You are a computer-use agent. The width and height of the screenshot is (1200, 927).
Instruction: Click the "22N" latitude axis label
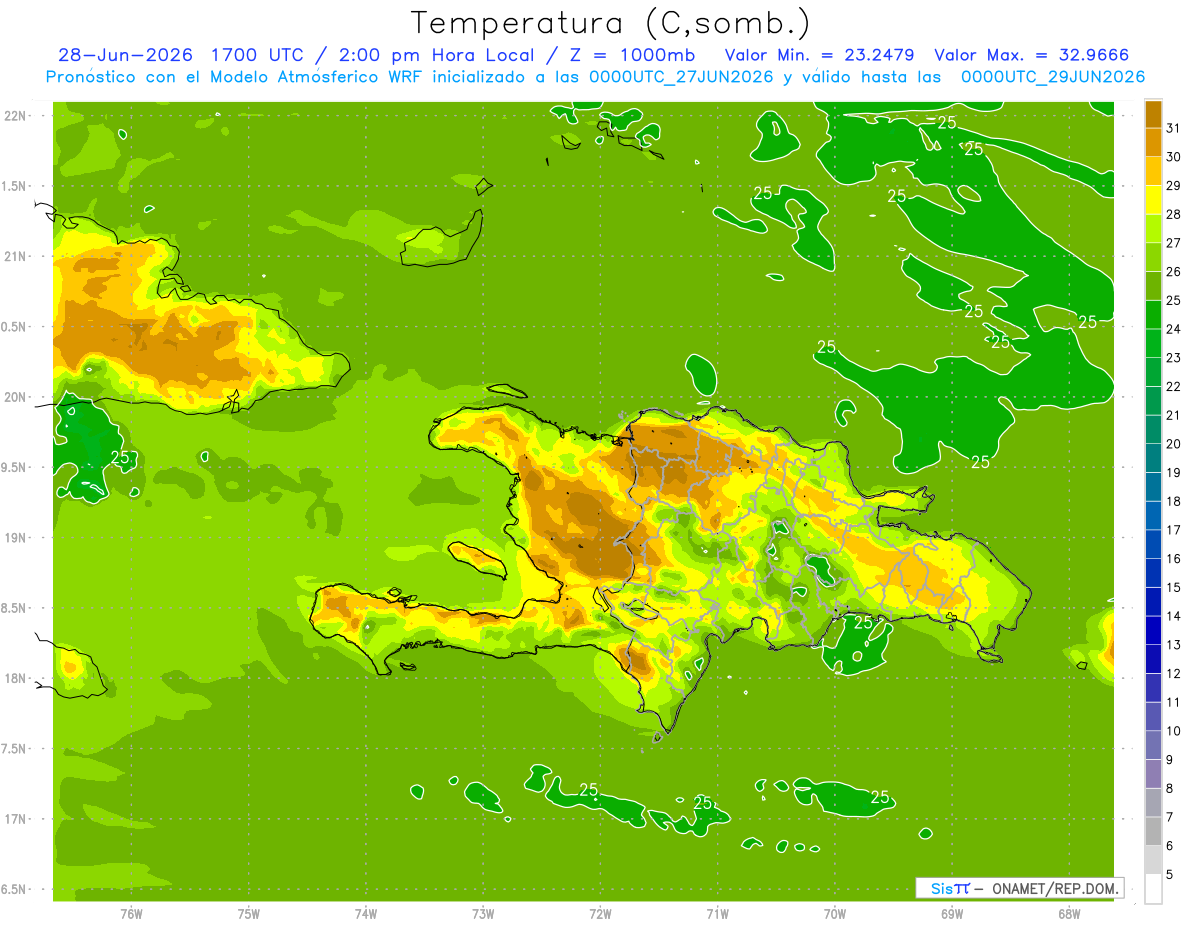pos(16,116)
